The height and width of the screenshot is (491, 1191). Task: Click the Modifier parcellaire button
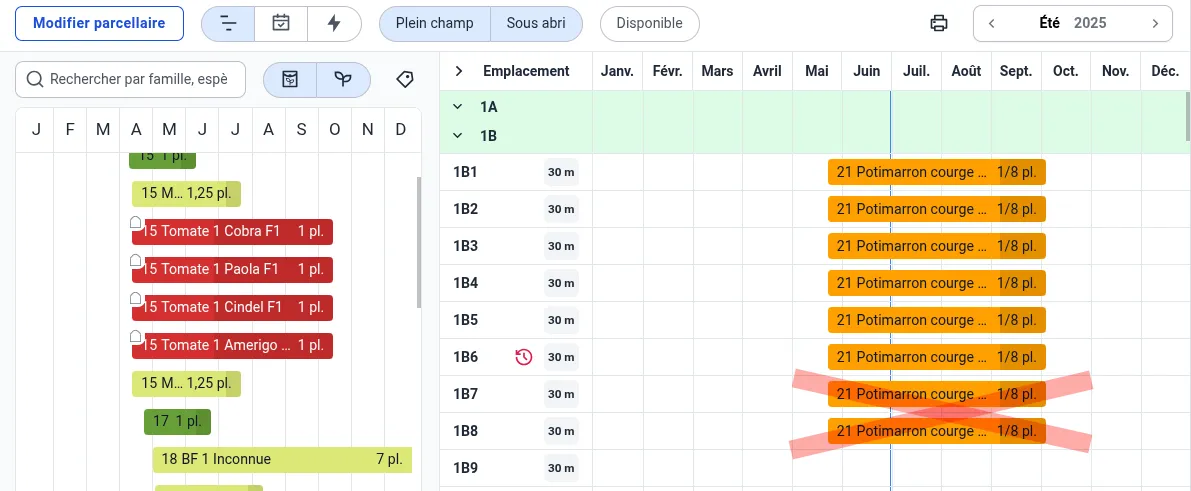tap(99, 24)
